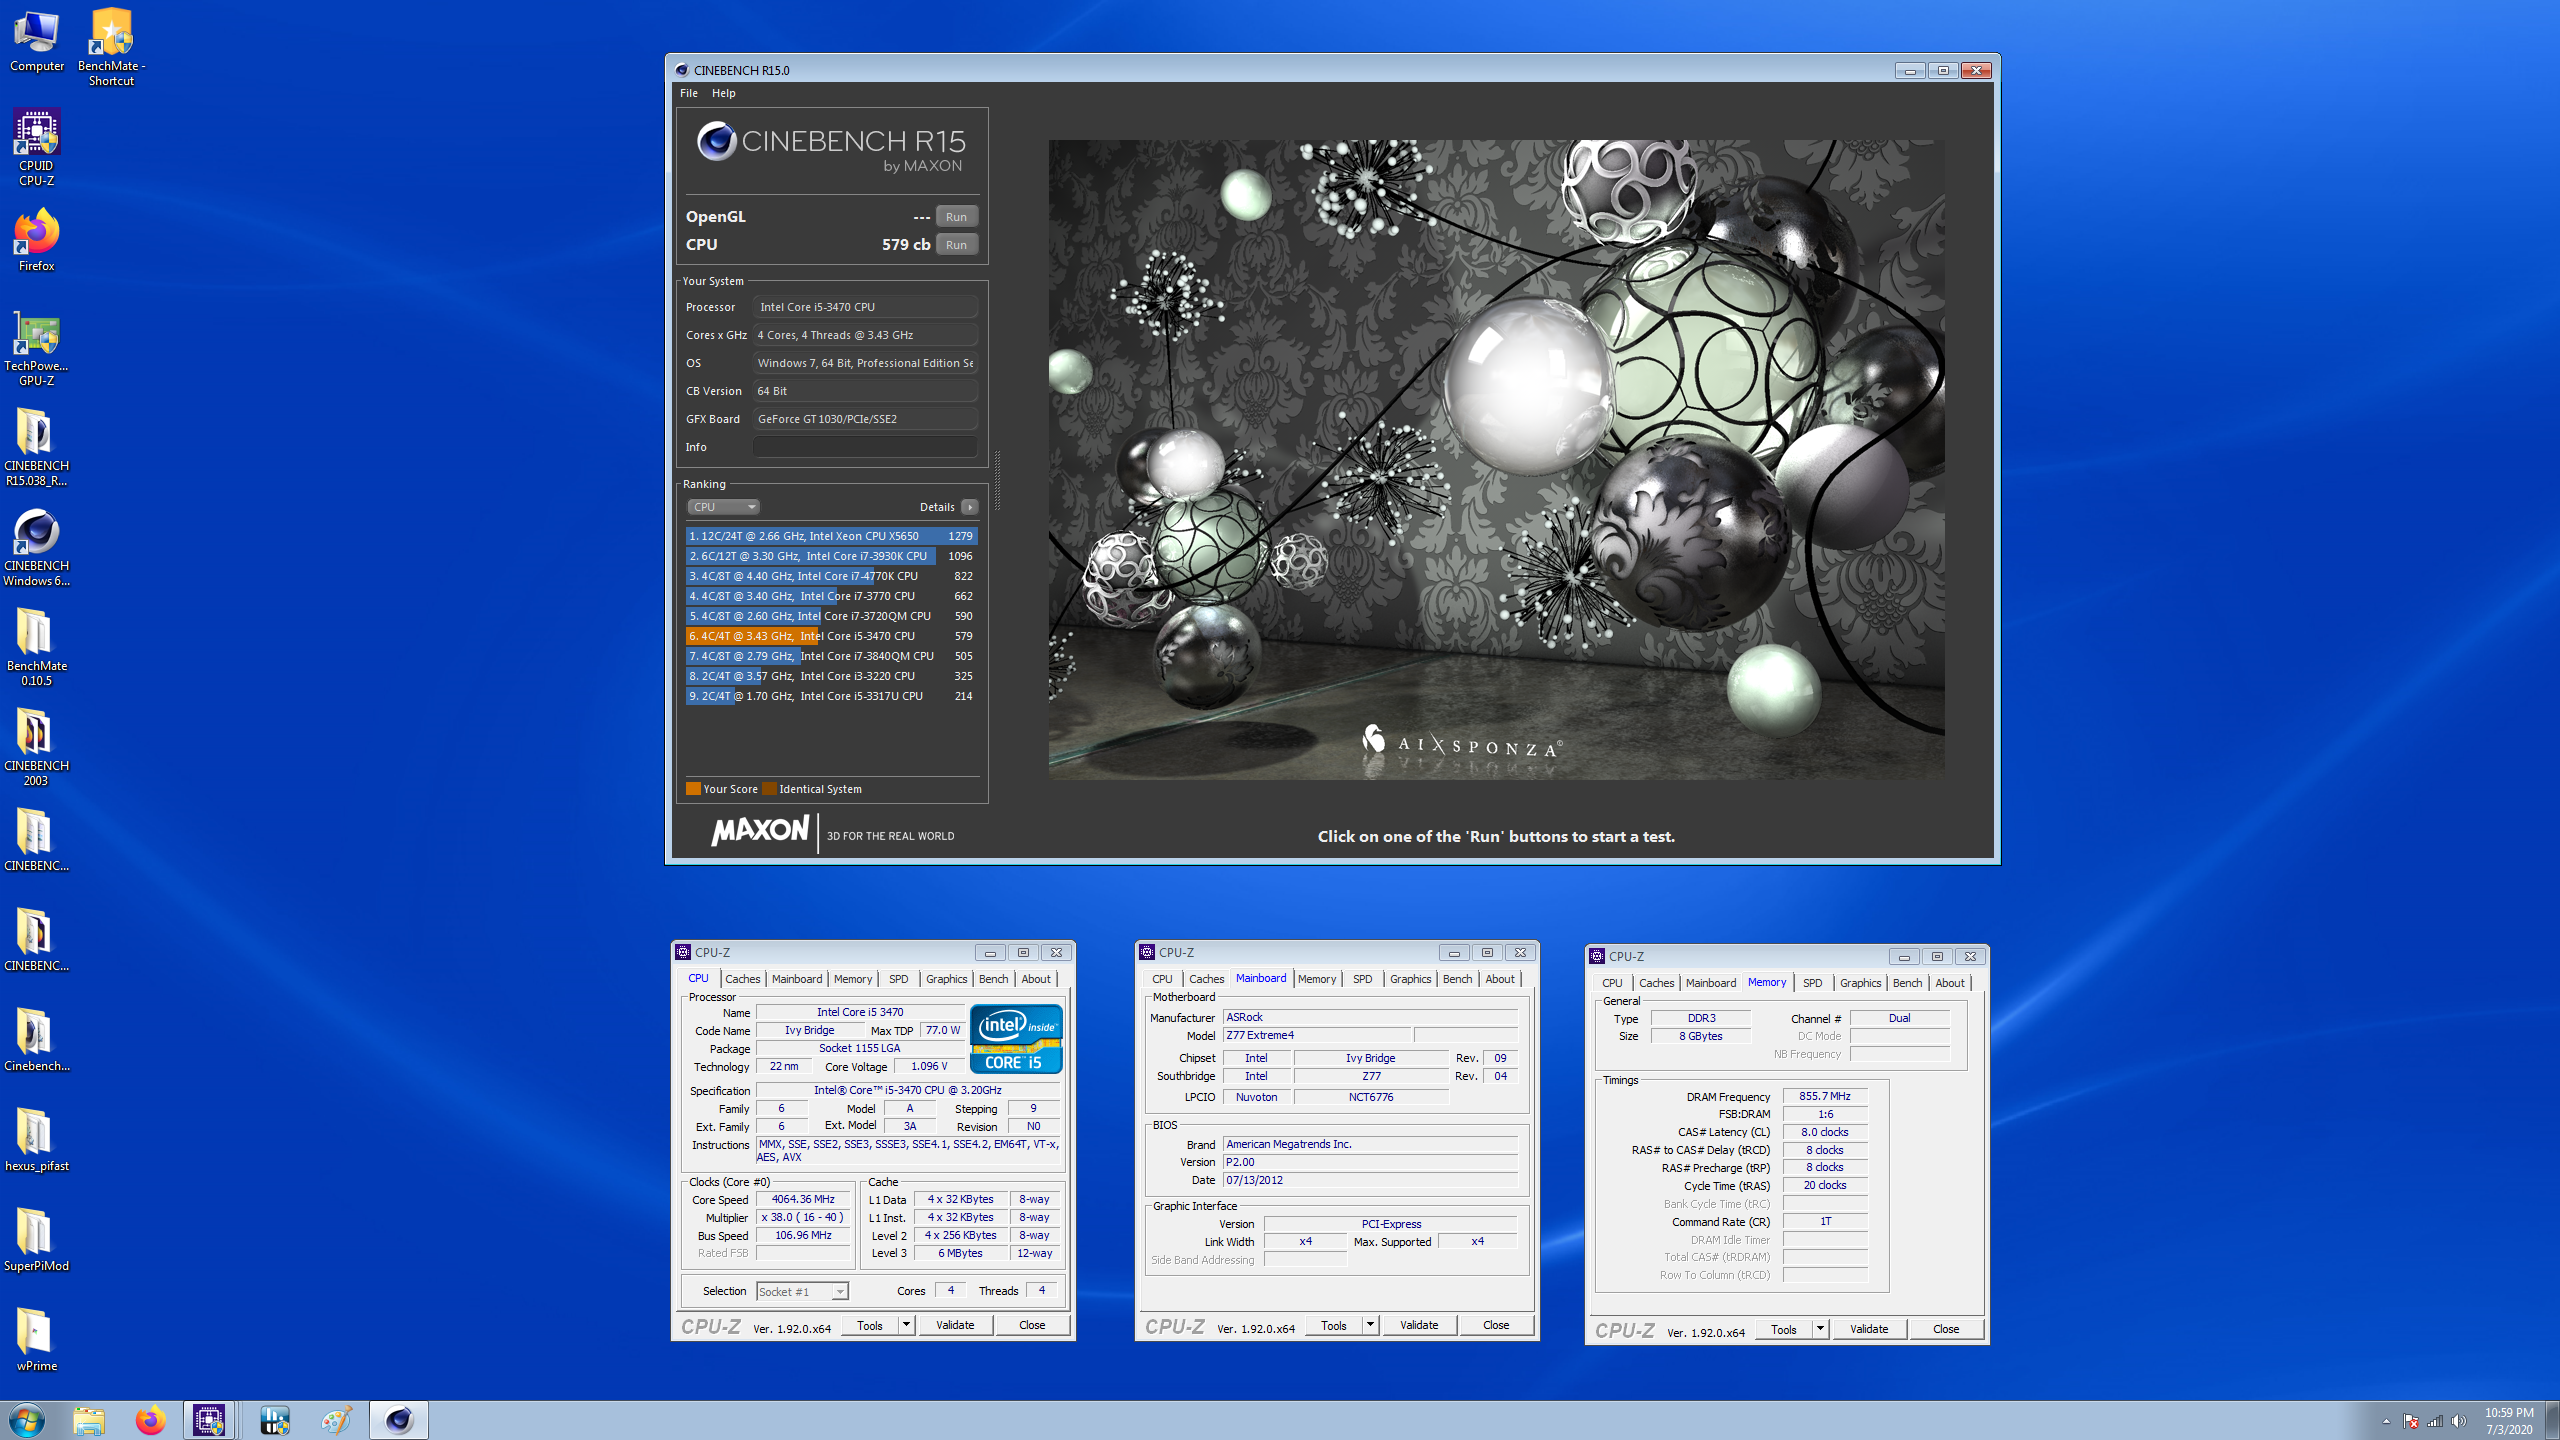Image resolution: width=2560 pixels, height=1440 pixels.
Task: Click the Info input field in Cinebench
Action: pyautogui.click(x=865, y=447)
